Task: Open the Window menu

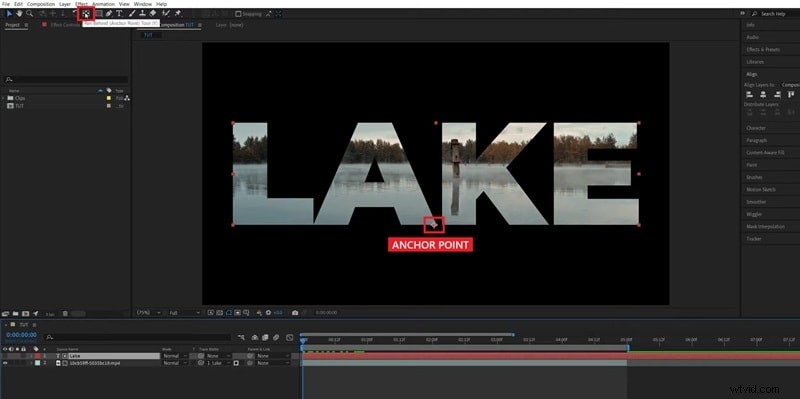Action: (143, 4)
